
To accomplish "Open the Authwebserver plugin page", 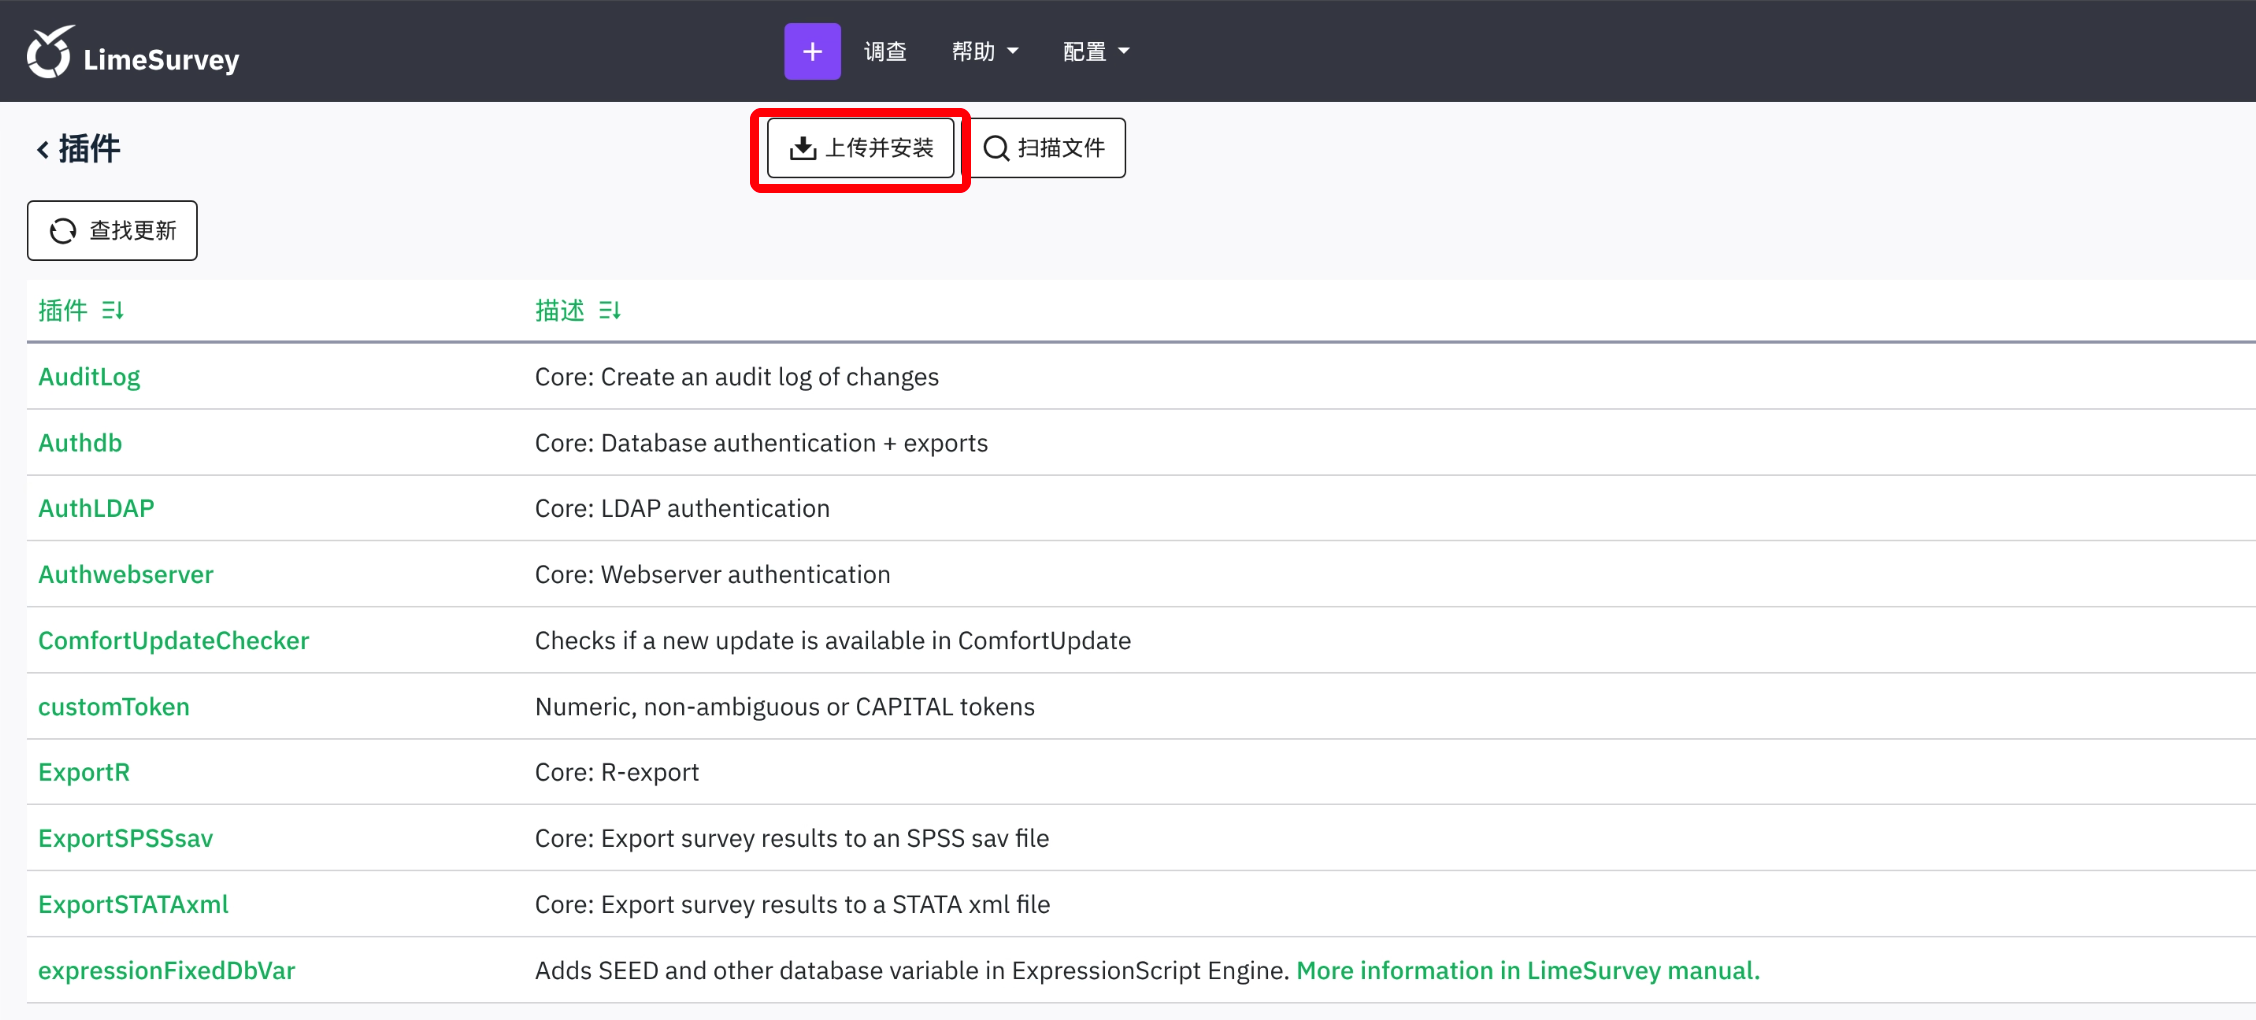I will pyautogui.click(x=126, y=575).
